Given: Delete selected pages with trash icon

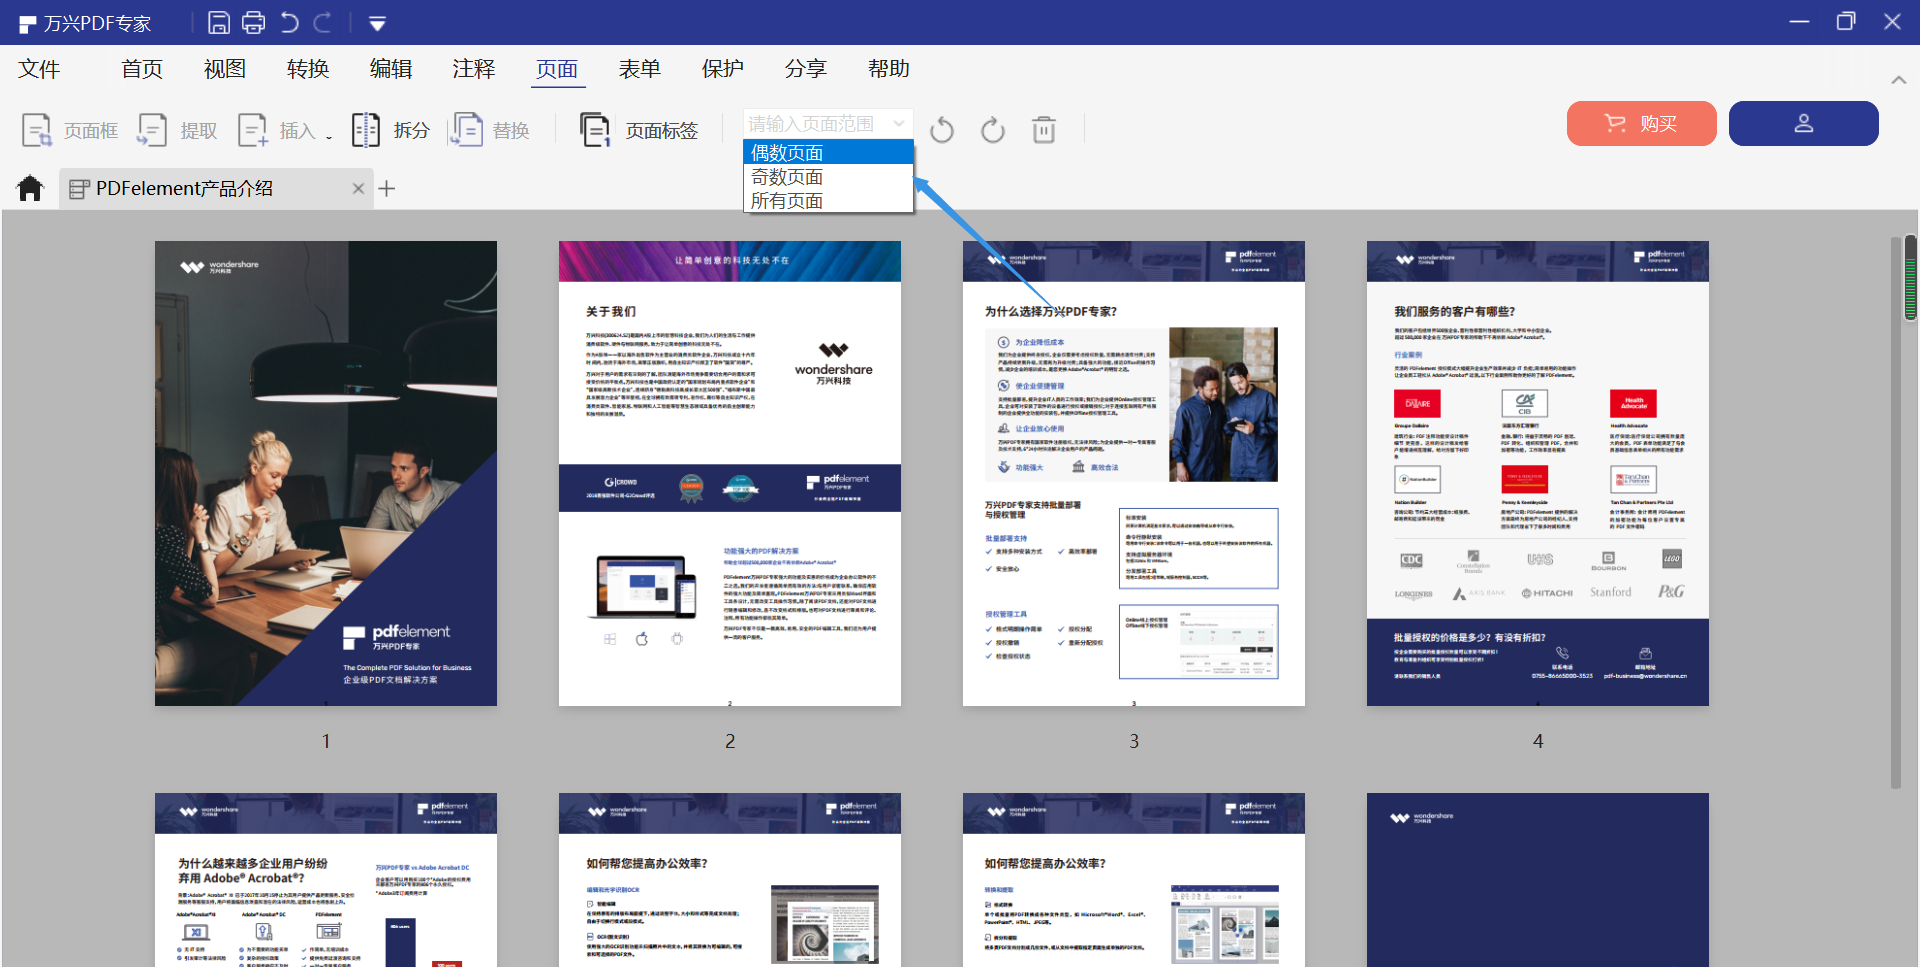Looking at the screenshot, I should coord(1044,130).
